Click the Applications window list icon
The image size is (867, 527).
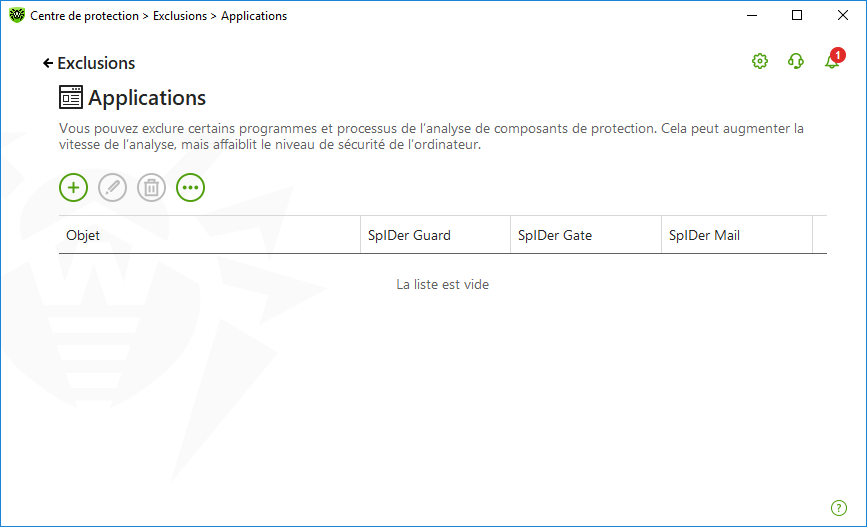click(x=71, y=97)
